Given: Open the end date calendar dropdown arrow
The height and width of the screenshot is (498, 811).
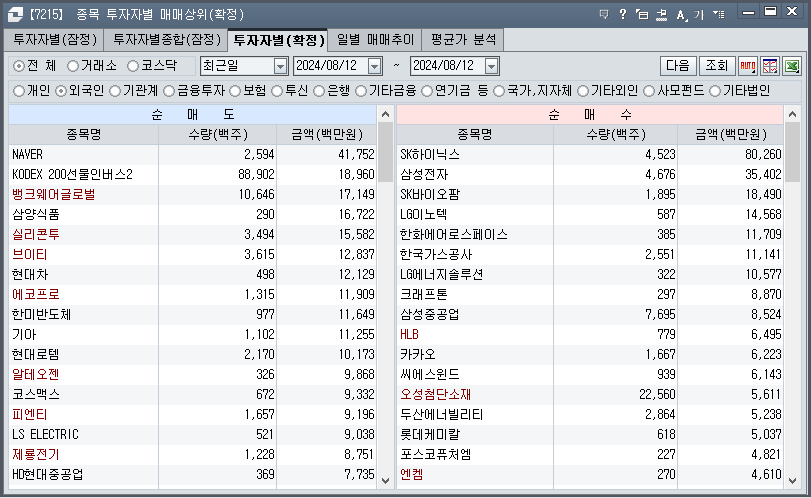Looking at the screenshot, I should [491, 66].
